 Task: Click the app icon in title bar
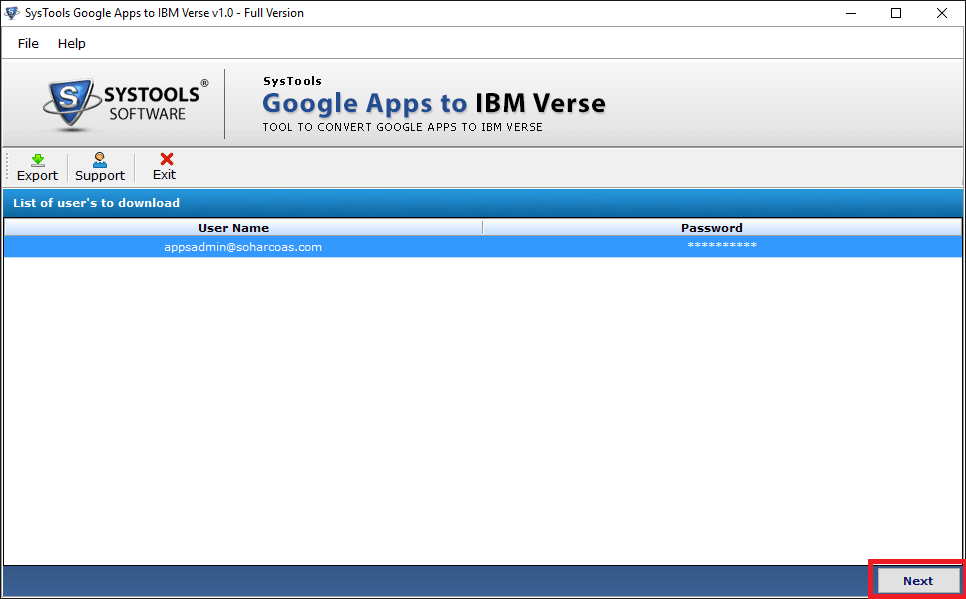[x=12, y=13]
